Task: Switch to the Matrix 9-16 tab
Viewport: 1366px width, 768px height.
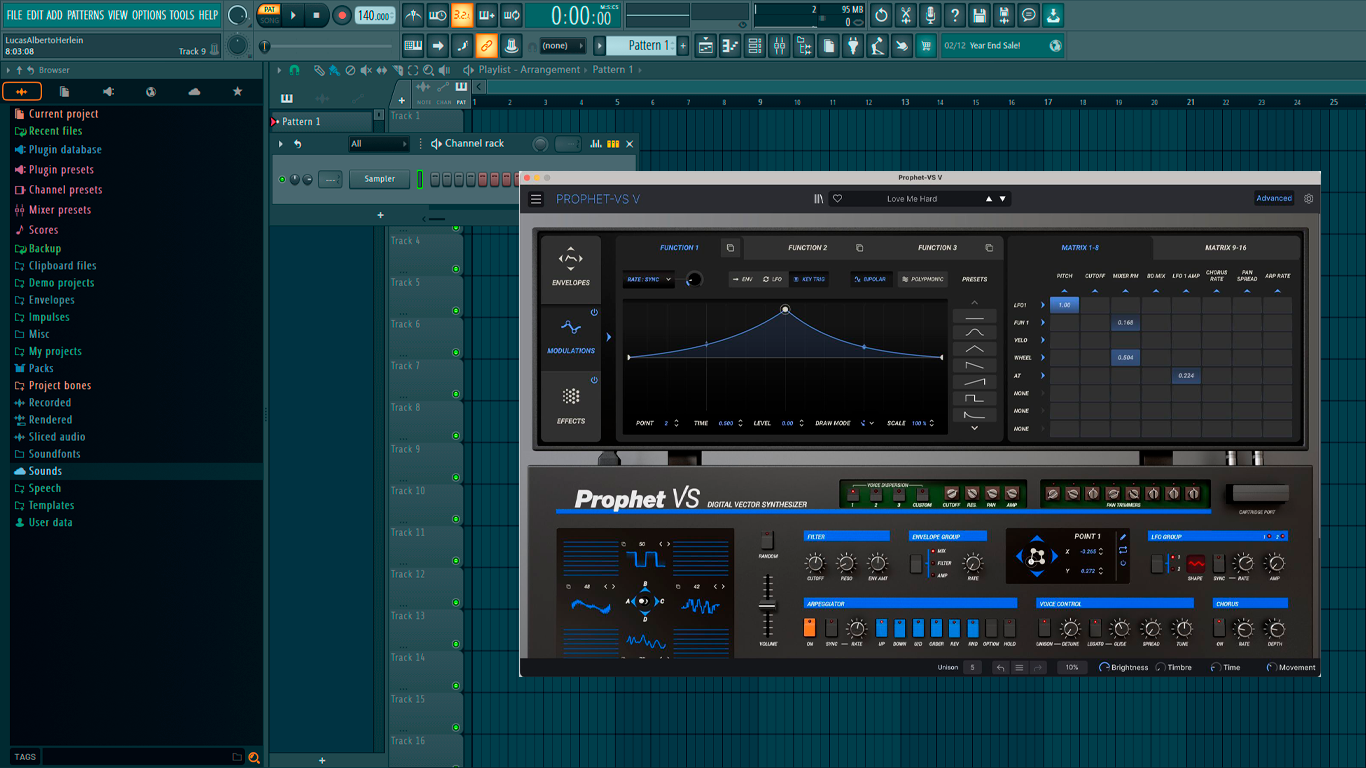Action: [1226, 248]
